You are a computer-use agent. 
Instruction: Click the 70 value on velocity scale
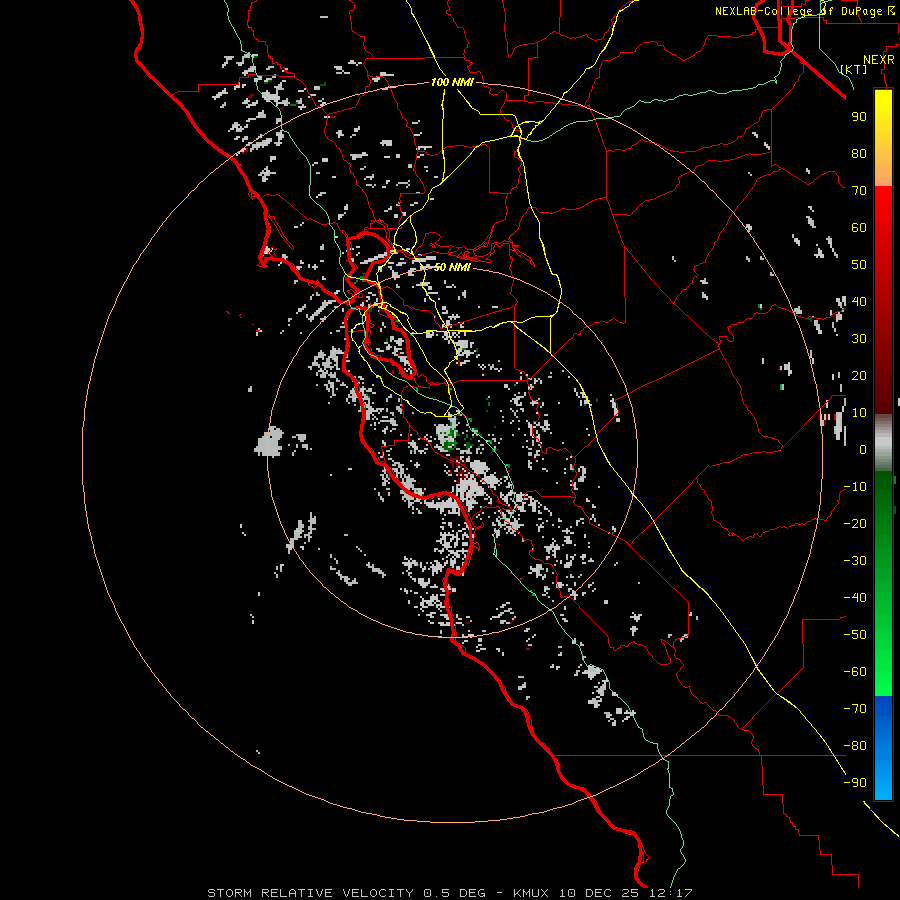(x=859, y=191)
